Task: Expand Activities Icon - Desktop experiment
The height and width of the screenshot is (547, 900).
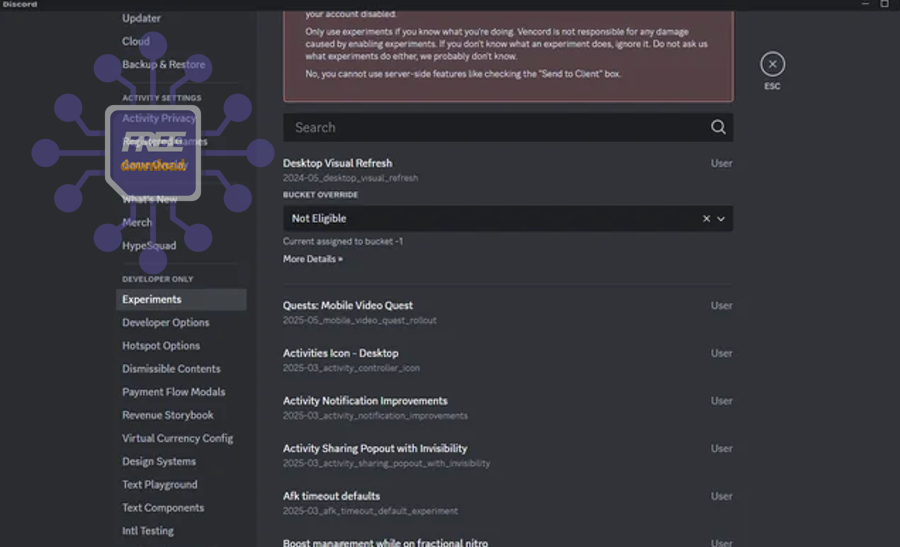Action: click(340, 353)
